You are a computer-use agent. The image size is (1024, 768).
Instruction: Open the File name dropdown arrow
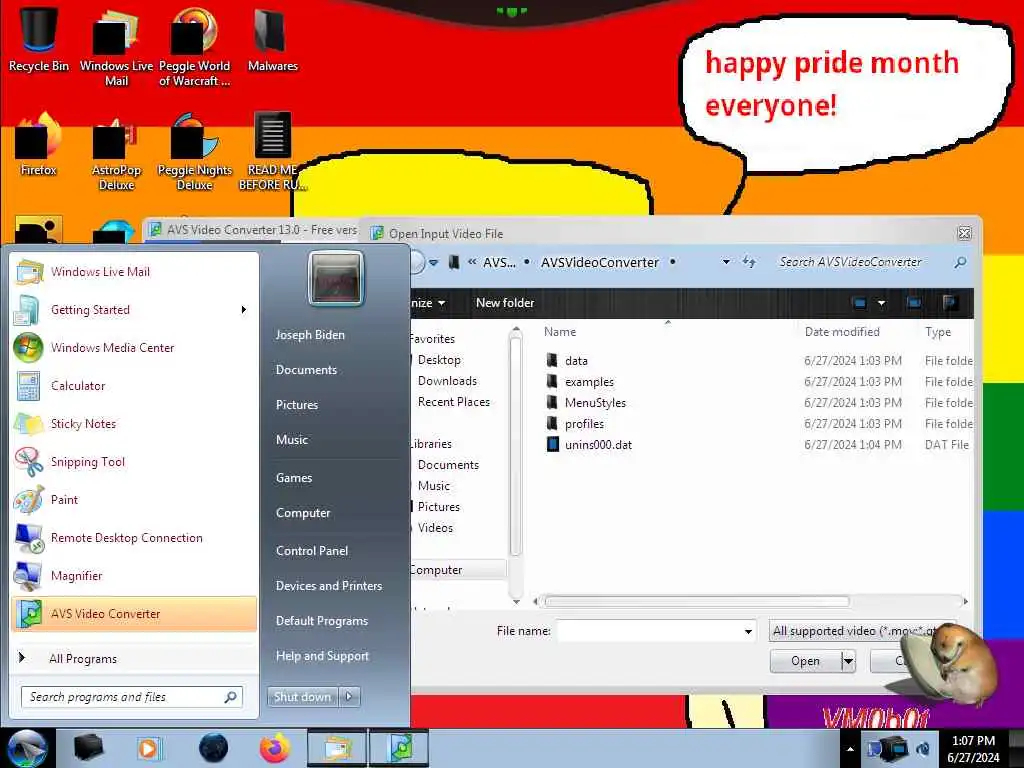[748, 632]
